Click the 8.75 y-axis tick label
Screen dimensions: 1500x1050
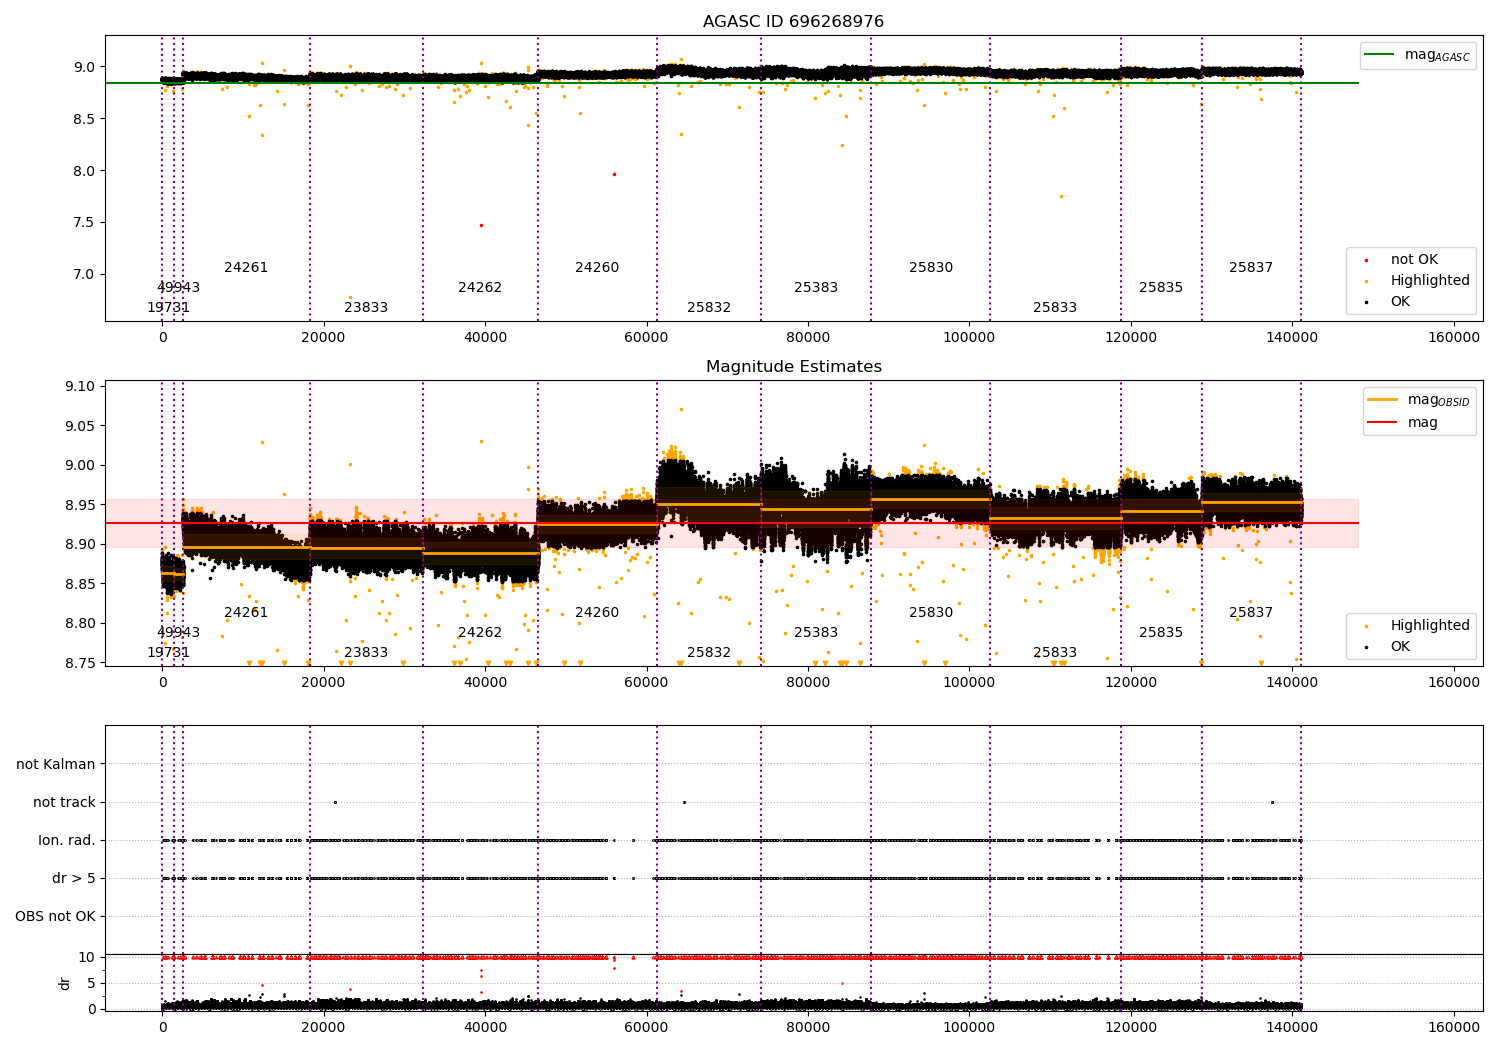point(80,663)
